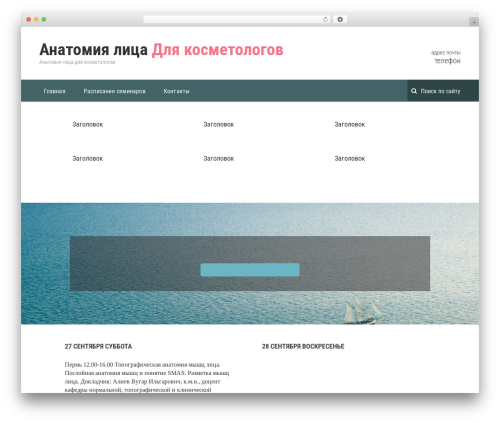Select the 28 сентября воскресенье heading
The image size is (500, 423).
pyautogui.click(x=303, y=347)
